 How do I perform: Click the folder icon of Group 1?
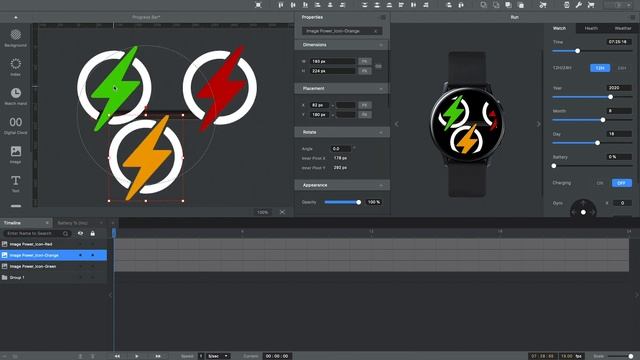[4, 278]
